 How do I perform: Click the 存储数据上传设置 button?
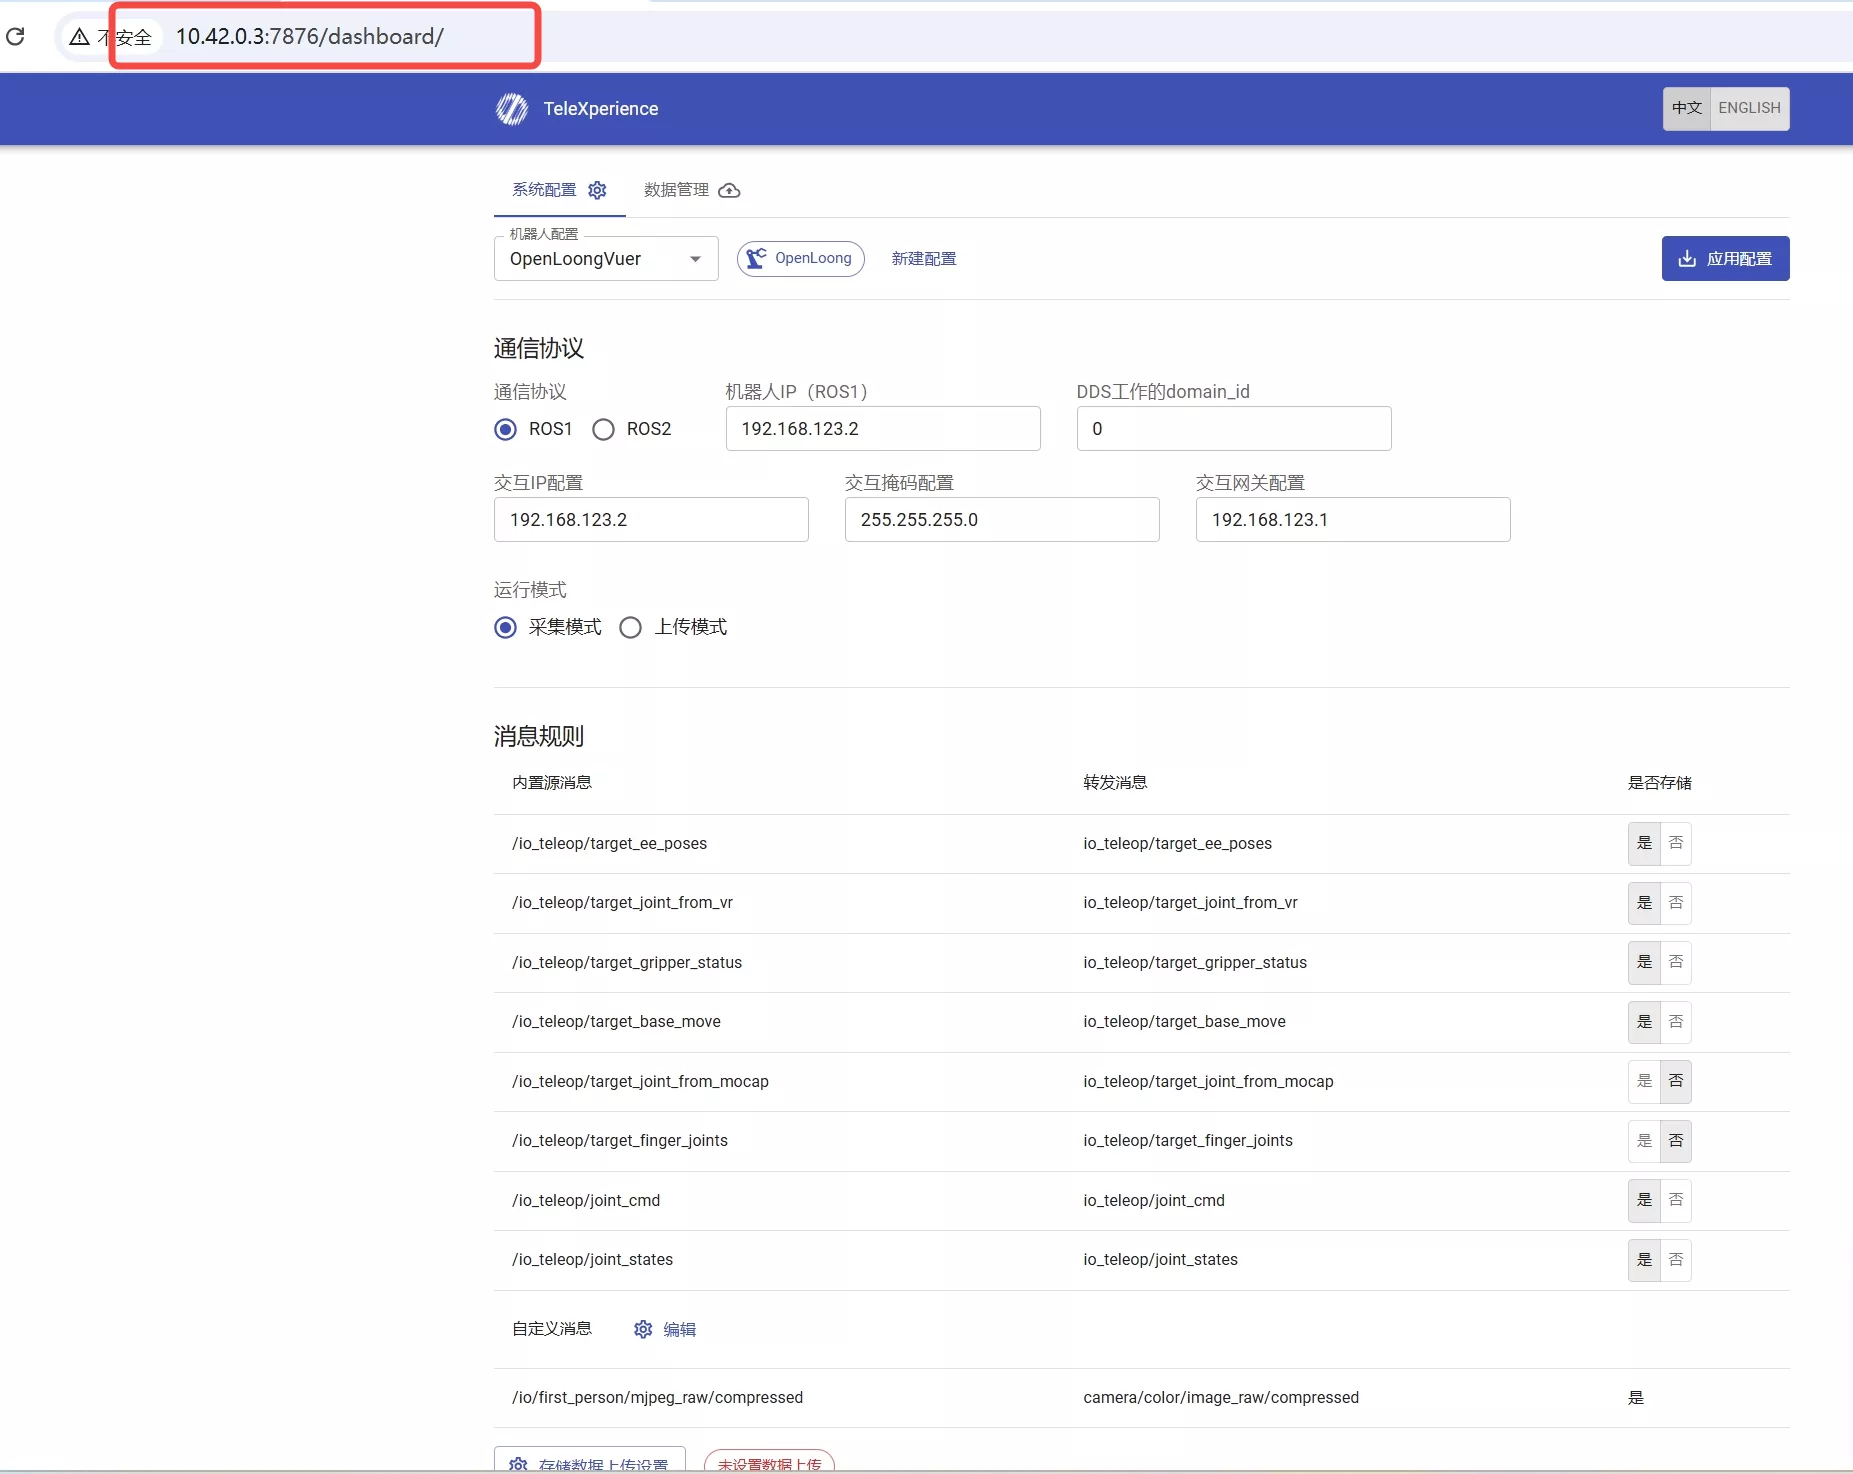click(x=590, y=1460)
